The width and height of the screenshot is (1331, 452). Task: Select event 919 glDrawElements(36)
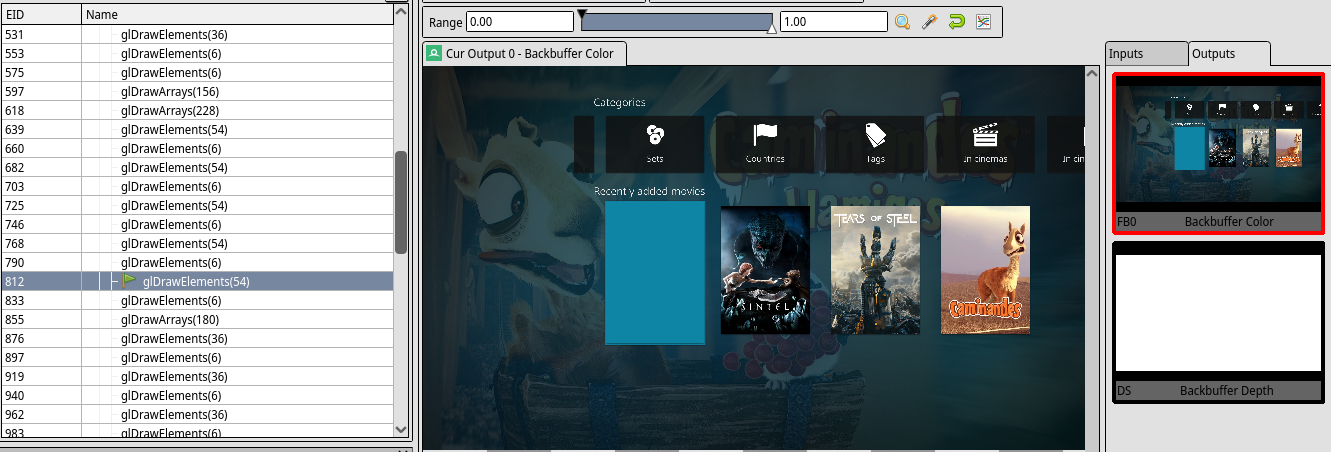pos(196,377)
